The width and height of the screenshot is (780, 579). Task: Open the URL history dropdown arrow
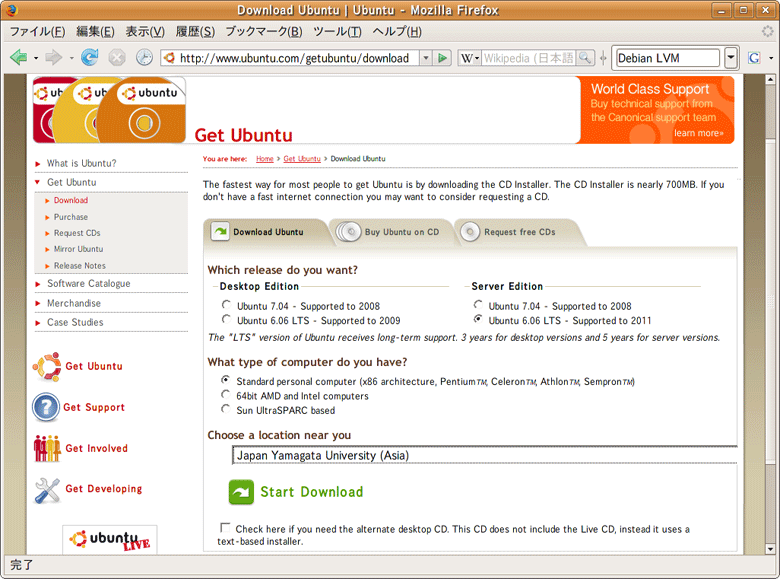426,58
